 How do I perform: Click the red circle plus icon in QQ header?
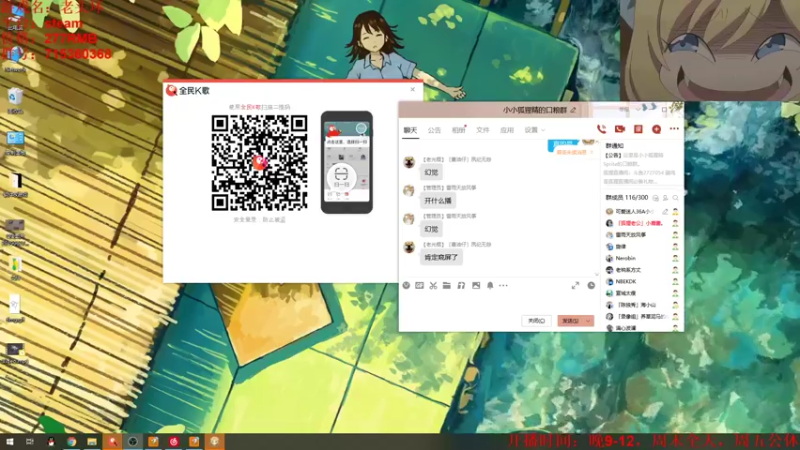coord(657,130)
